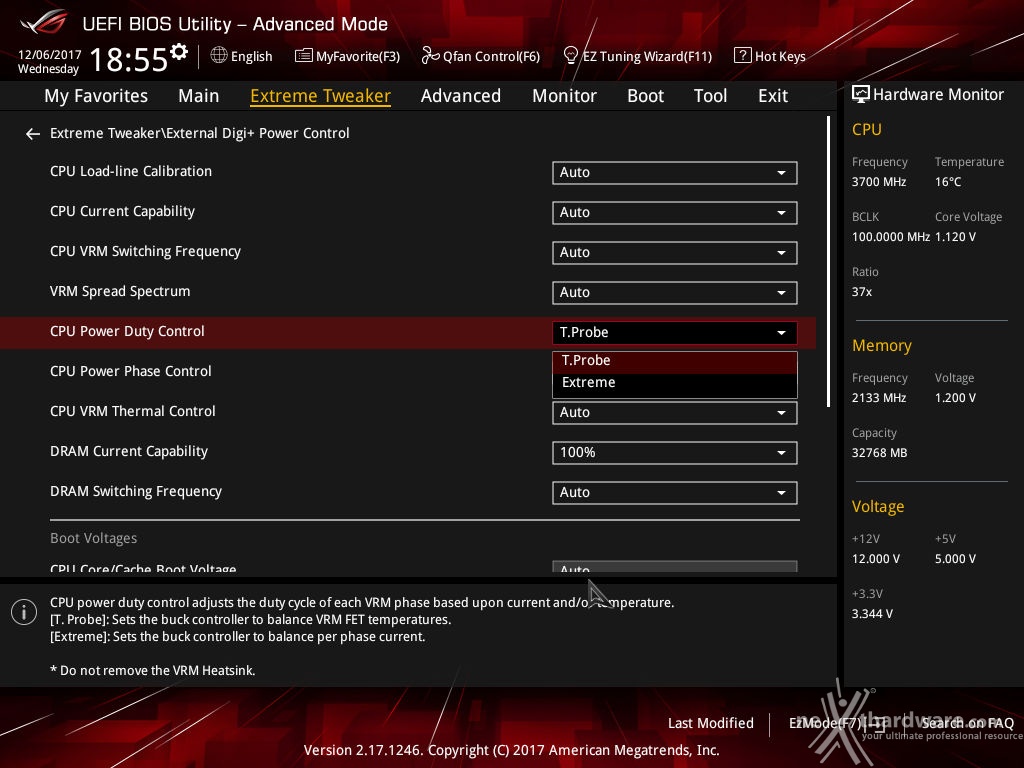Screen dimensions: 1024x768
Task: Choose Extreme from the open list
Action: pos(675,383)
